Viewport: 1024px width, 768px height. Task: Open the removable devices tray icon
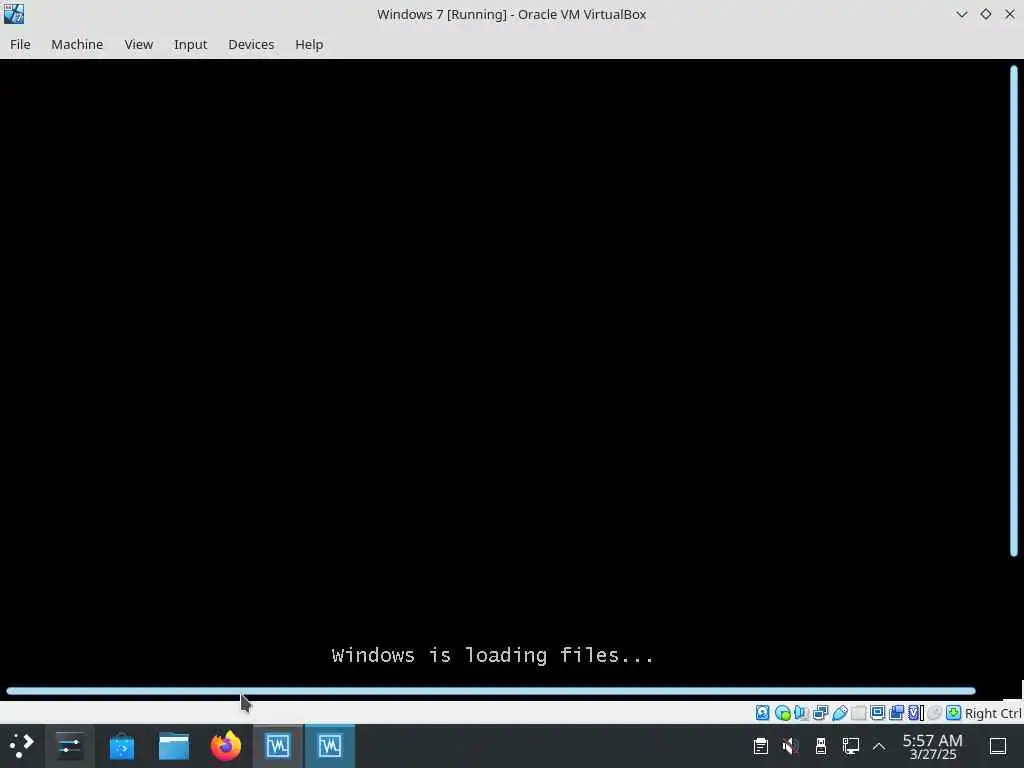821,746
